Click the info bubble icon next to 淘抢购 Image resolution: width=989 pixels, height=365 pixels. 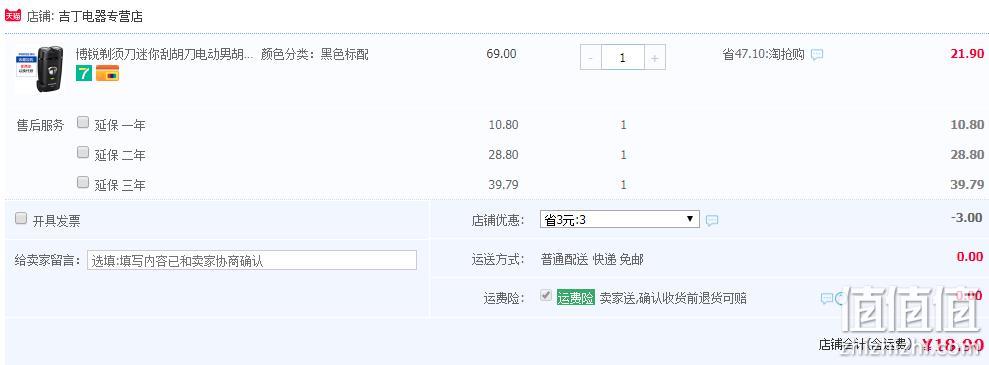click(817, 55)
